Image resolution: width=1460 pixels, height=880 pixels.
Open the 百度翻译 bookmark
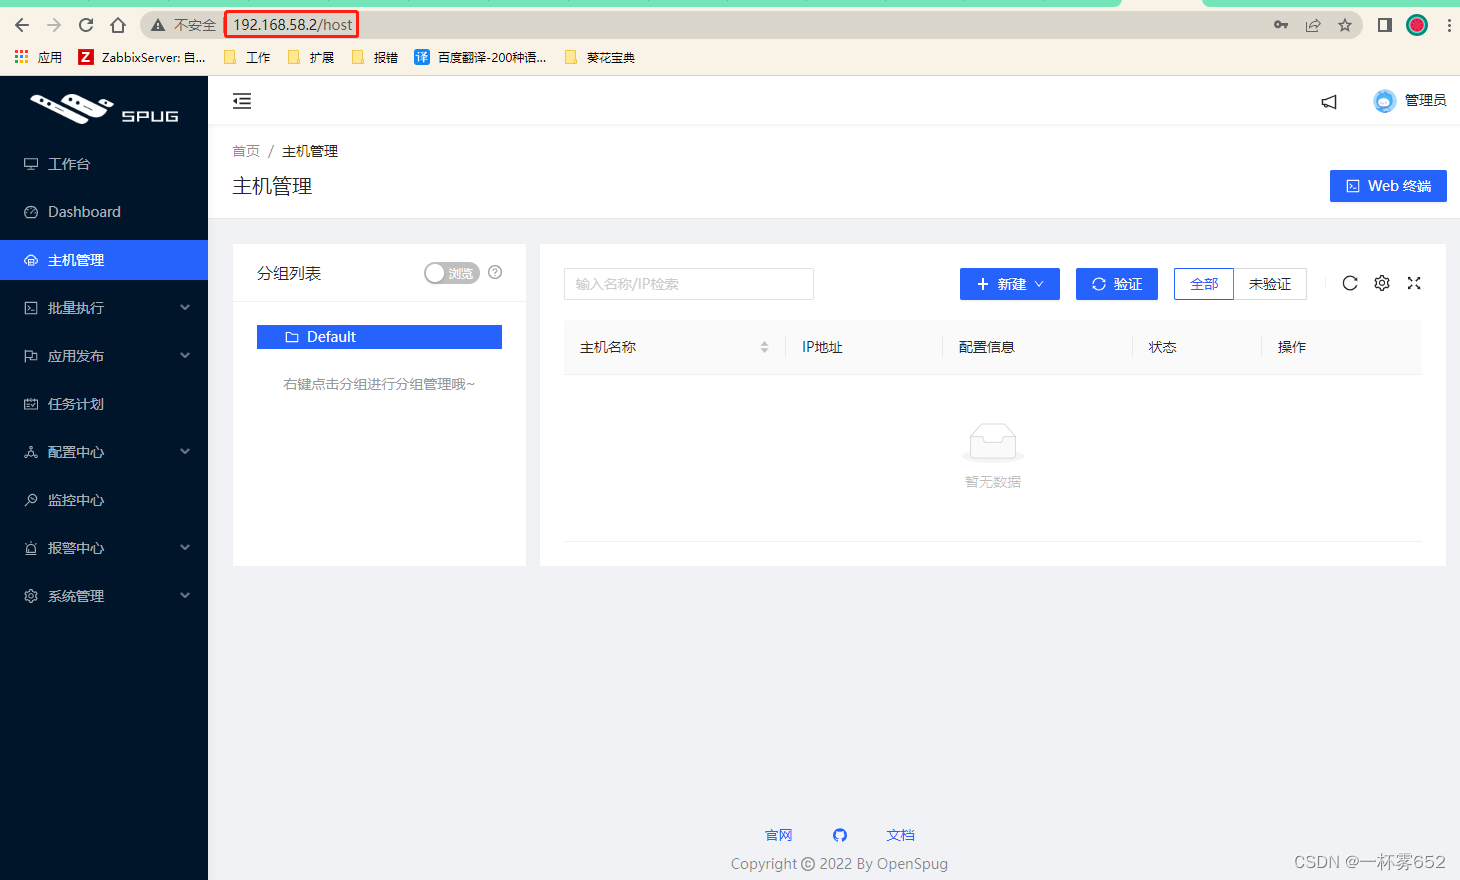point(481,57)
